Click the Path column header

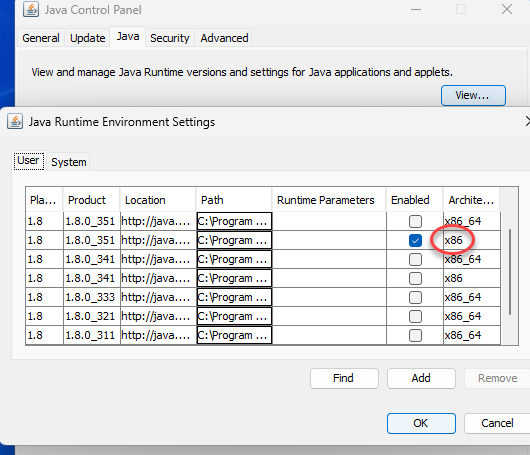click(x=234, y=200)
